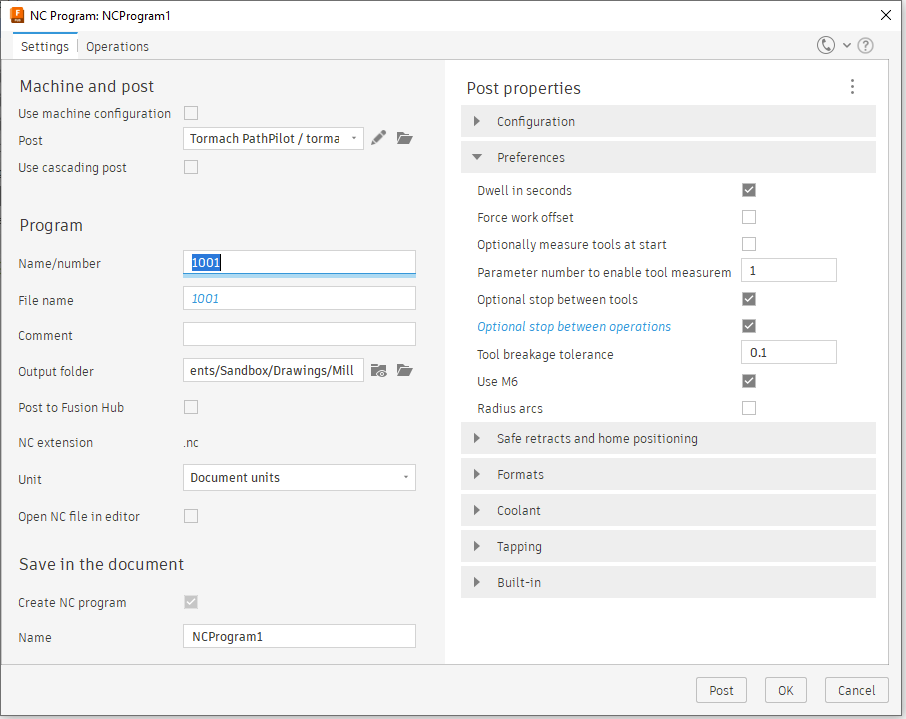The image size is (906, 719).
Task: Open the Unit dropdown
Action: point(299,478)
